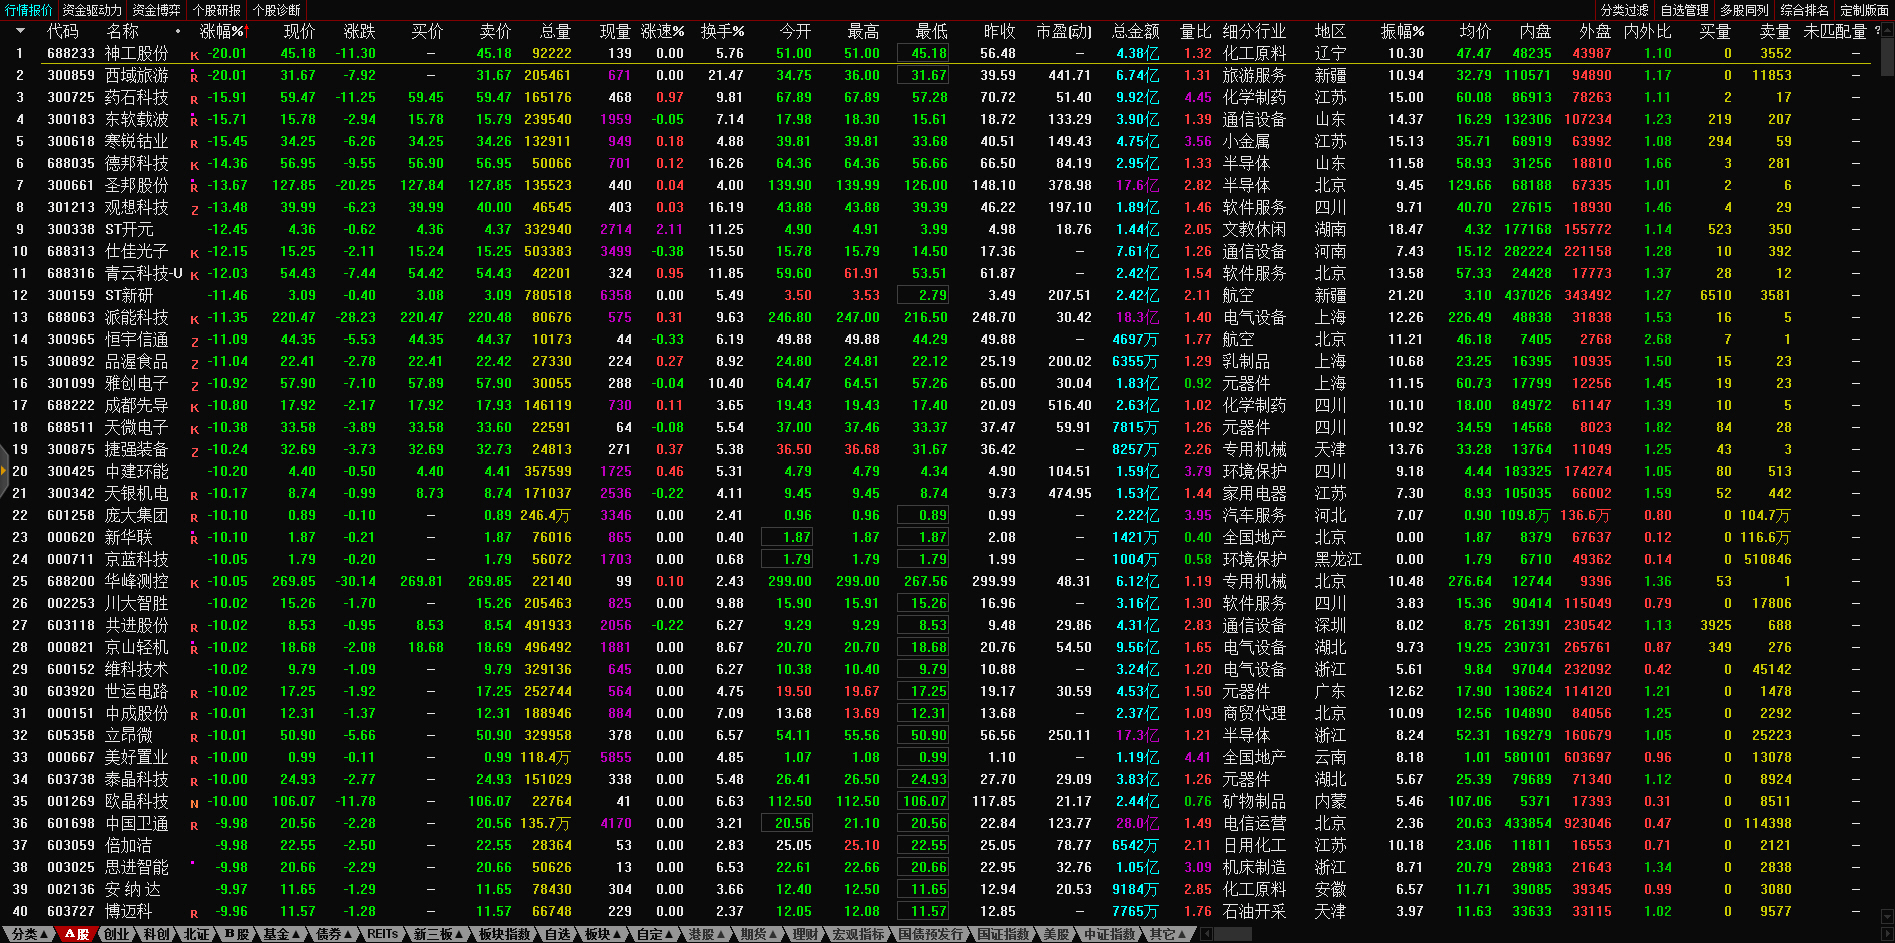Sort by 涨幅% column header

[x=221, y=31]
